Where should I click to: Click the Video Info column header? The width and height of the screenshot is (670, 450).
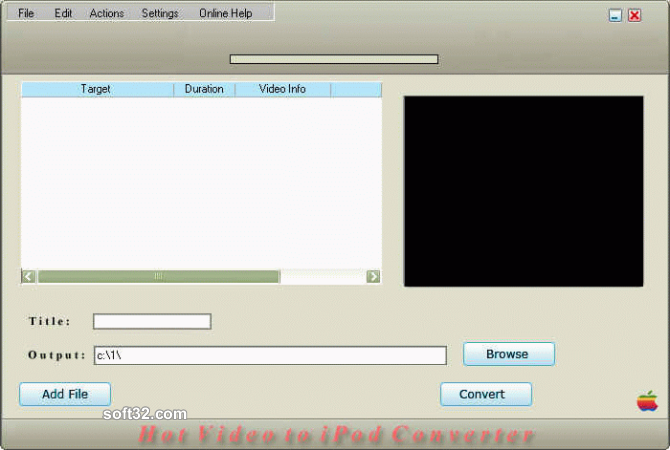tap(282, 89)
